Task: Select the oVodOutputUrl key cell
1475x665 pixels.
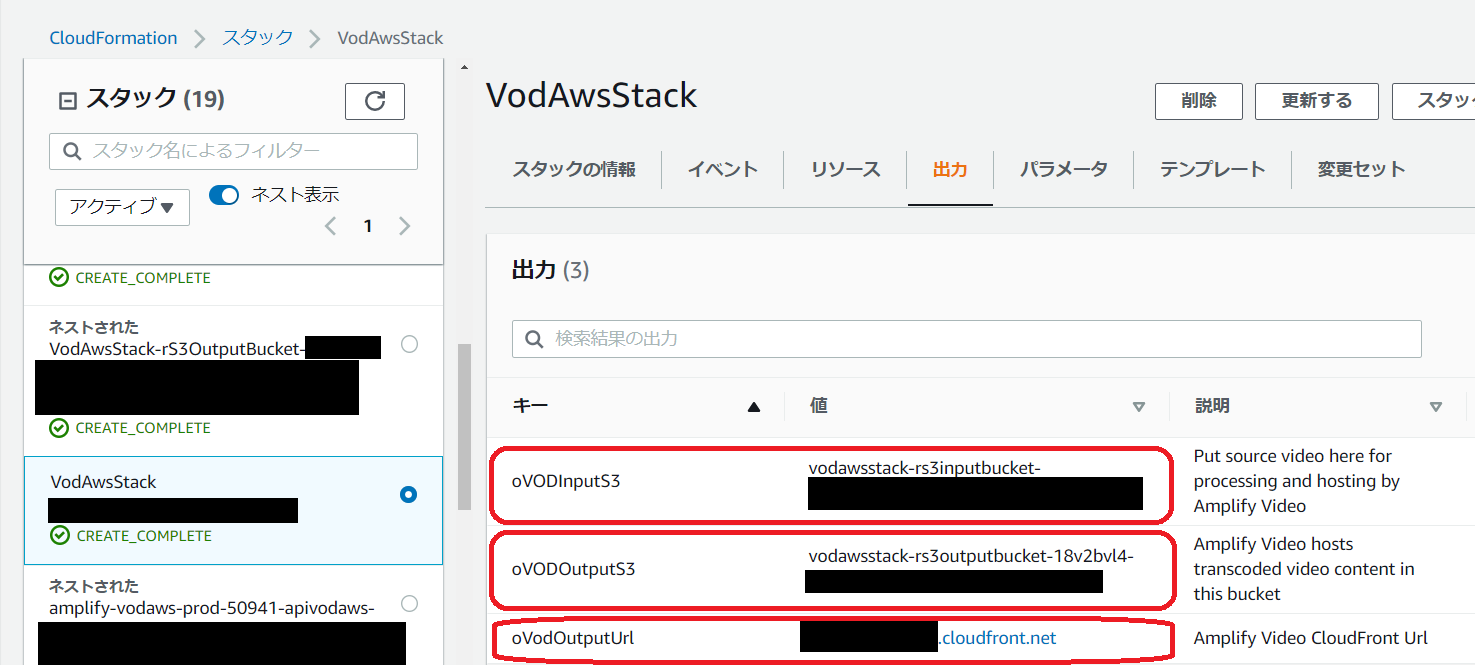Action: pyautogui.click(x=573, y=638)
